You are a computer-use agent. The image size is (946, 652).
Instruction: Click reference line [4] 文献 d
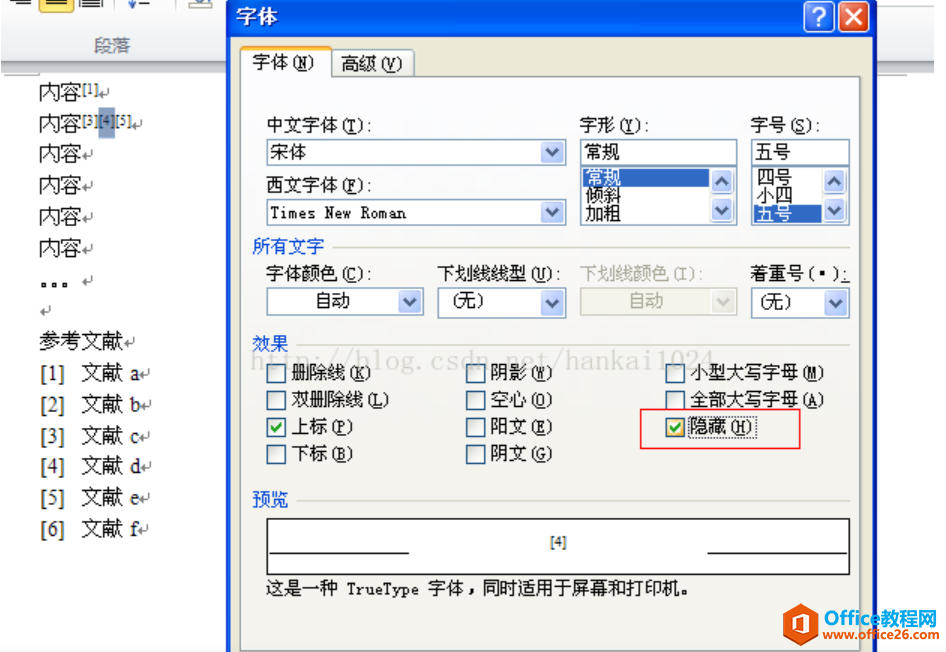pyautogui.click(x=91, y=466)
